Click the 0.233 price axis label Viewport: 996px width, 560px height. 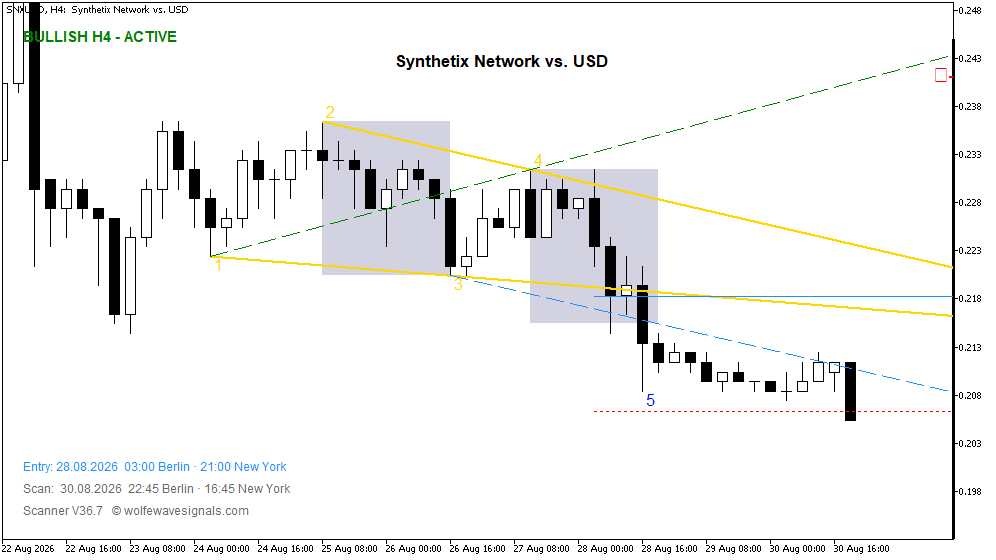pos(969,154)
